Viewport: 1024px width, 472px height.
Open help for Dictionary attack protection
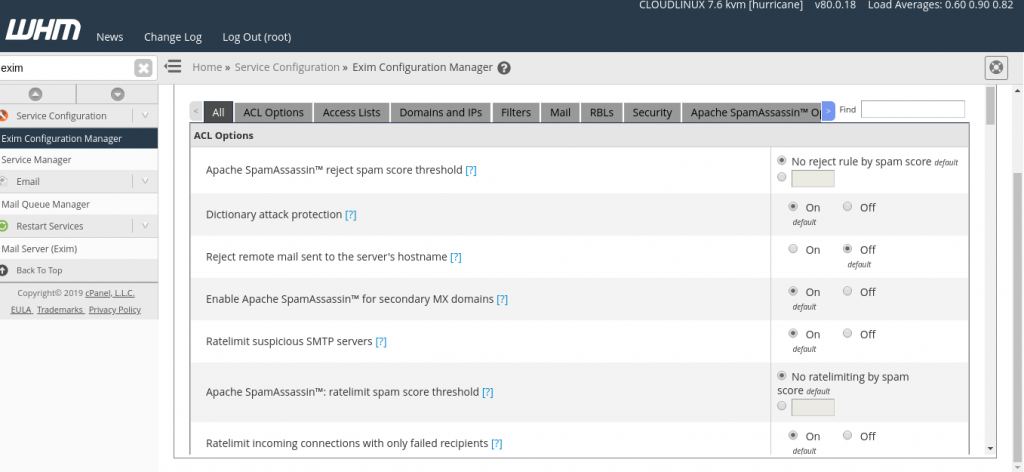pyautogui.click(x=351, y=215)
